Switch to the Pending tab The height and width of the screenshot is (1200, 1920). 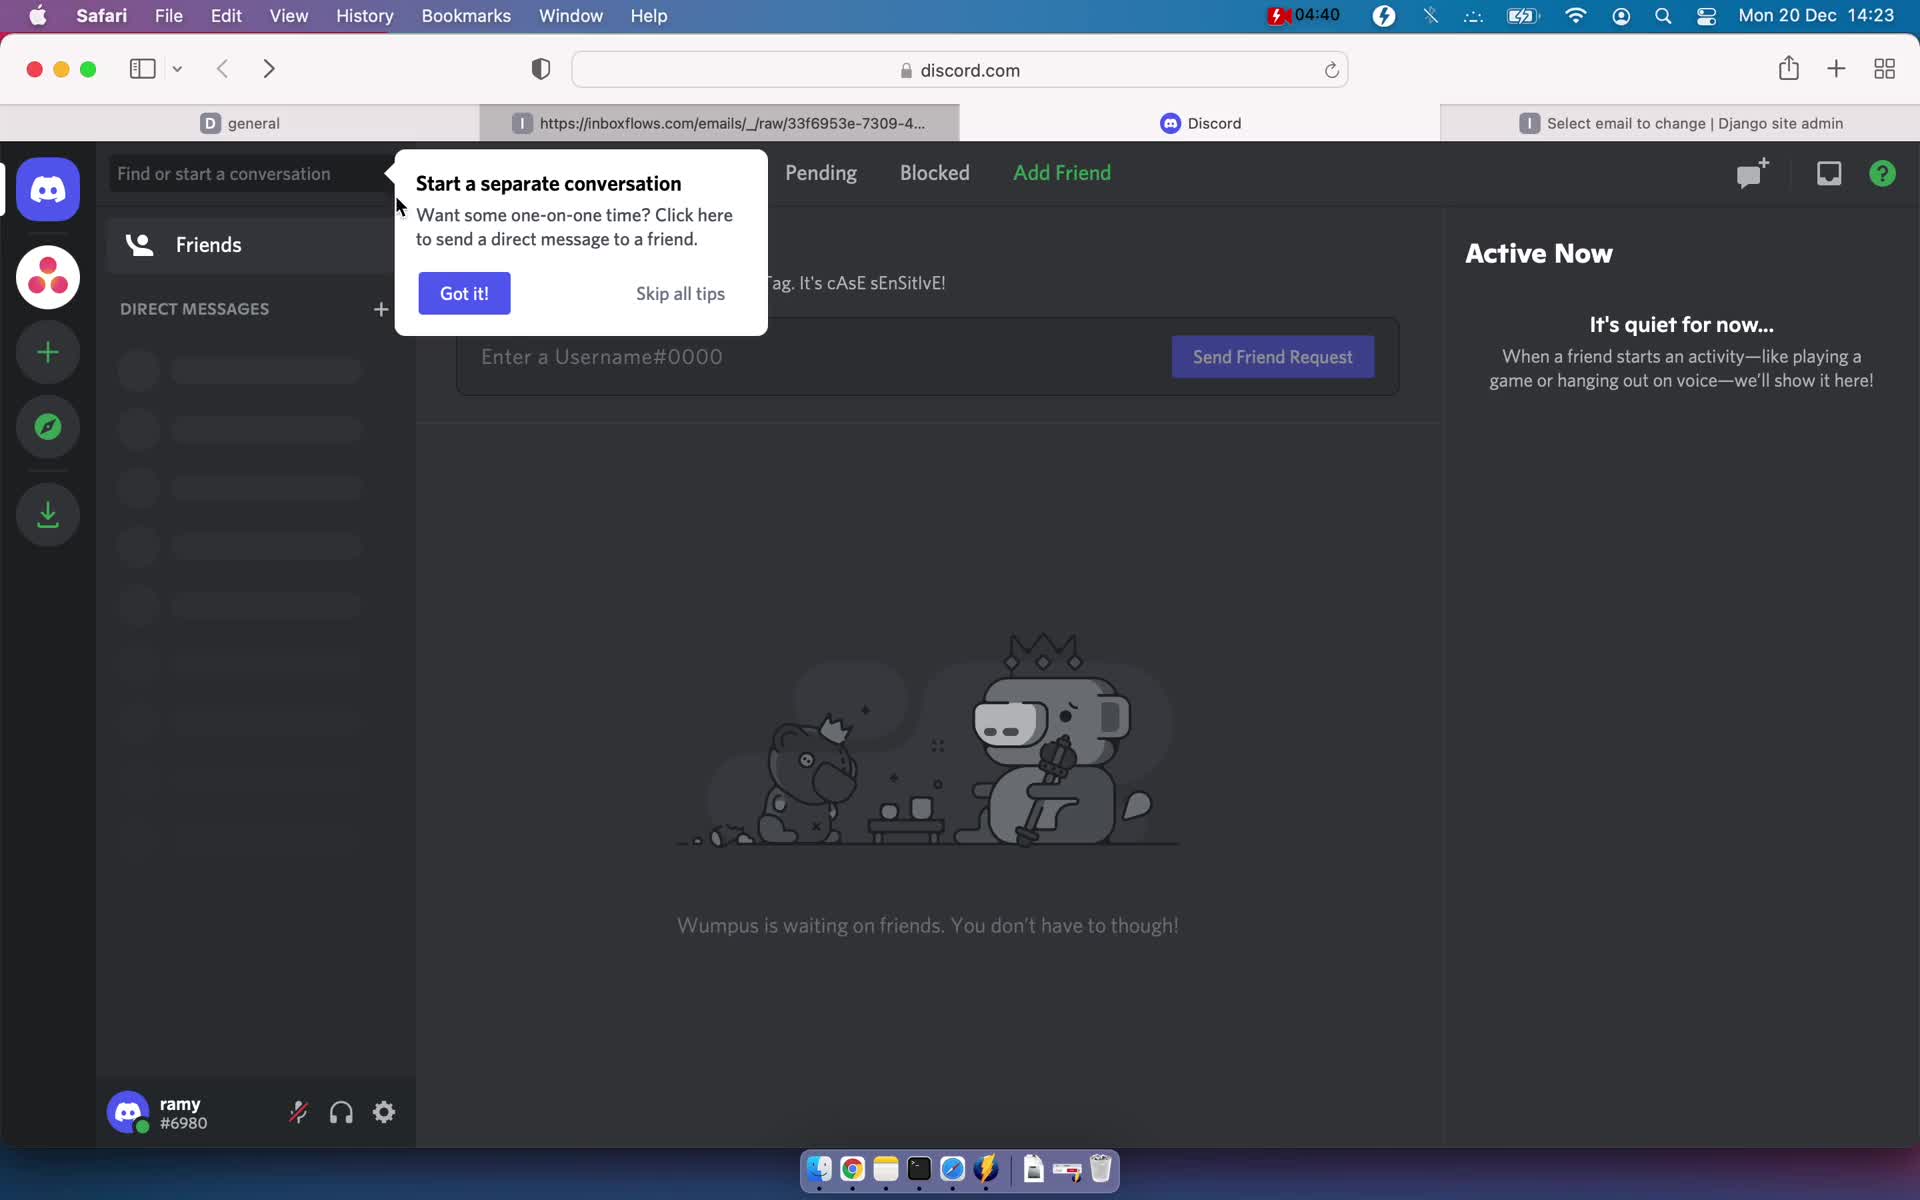point(820,173)
